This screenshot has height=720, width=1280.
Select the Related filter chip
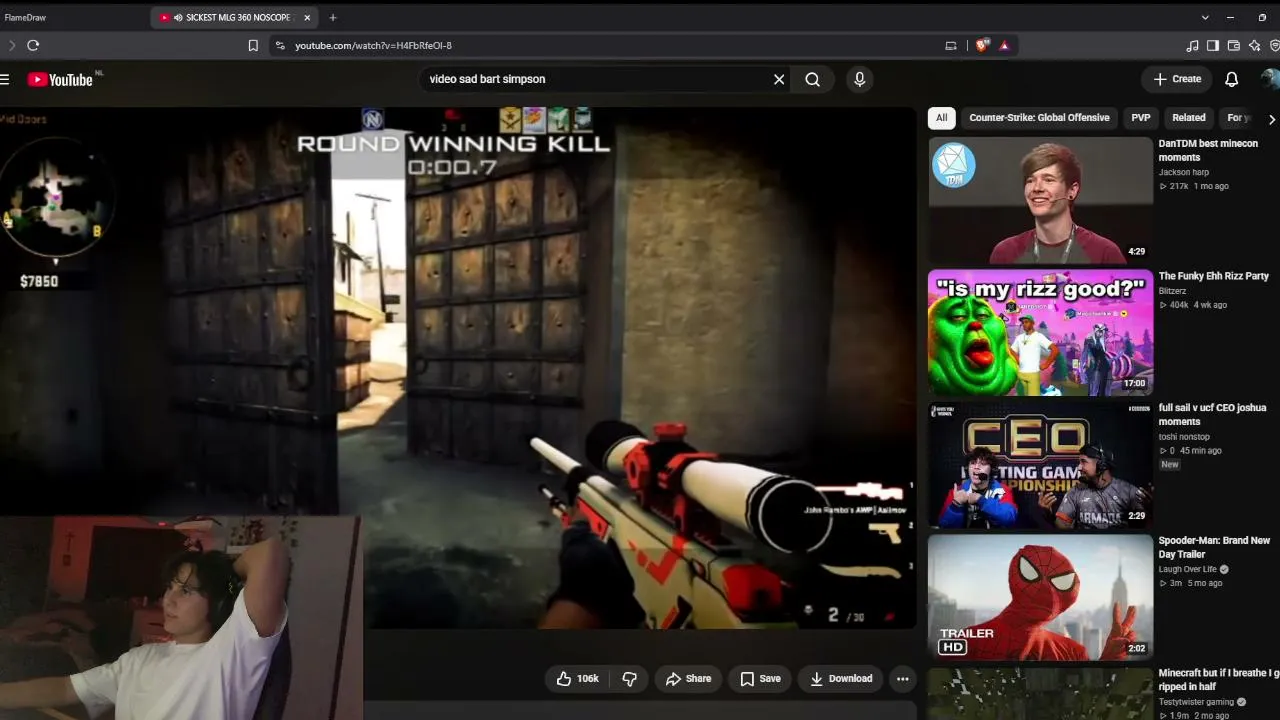(1189, 118)
